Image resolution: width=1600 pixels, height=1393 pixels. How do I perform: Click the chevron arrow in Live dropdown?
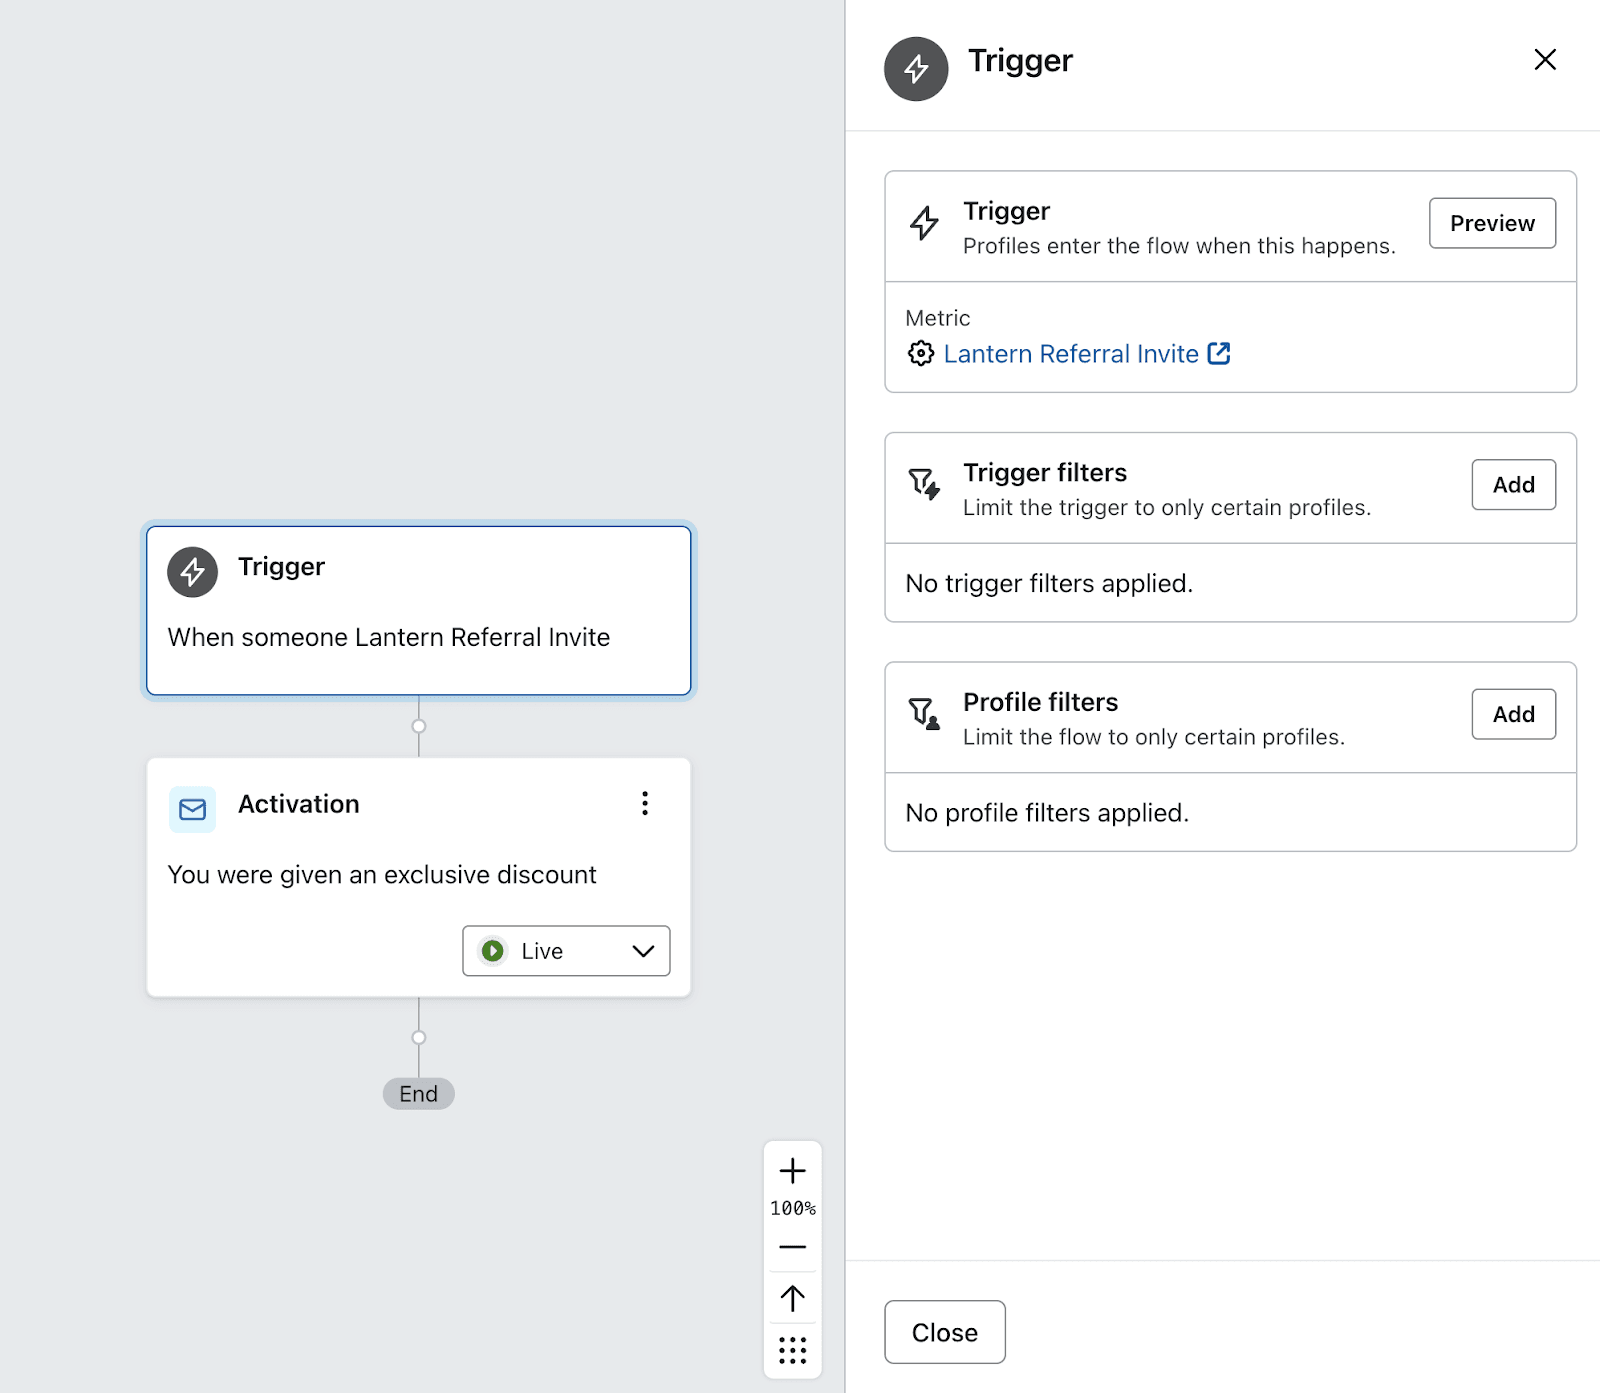[x=643, y=951]
